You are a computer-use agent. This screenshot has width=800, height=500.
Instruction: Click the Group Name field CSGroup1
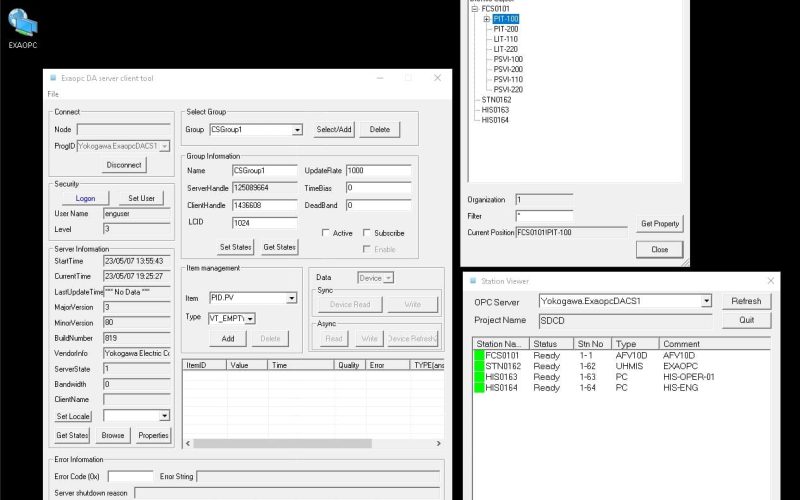point(264,170)
